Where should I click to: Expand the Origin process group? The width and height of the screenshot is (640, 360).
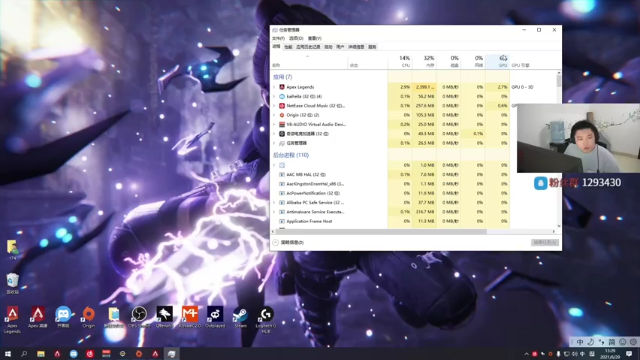click(x=274, y=115)
